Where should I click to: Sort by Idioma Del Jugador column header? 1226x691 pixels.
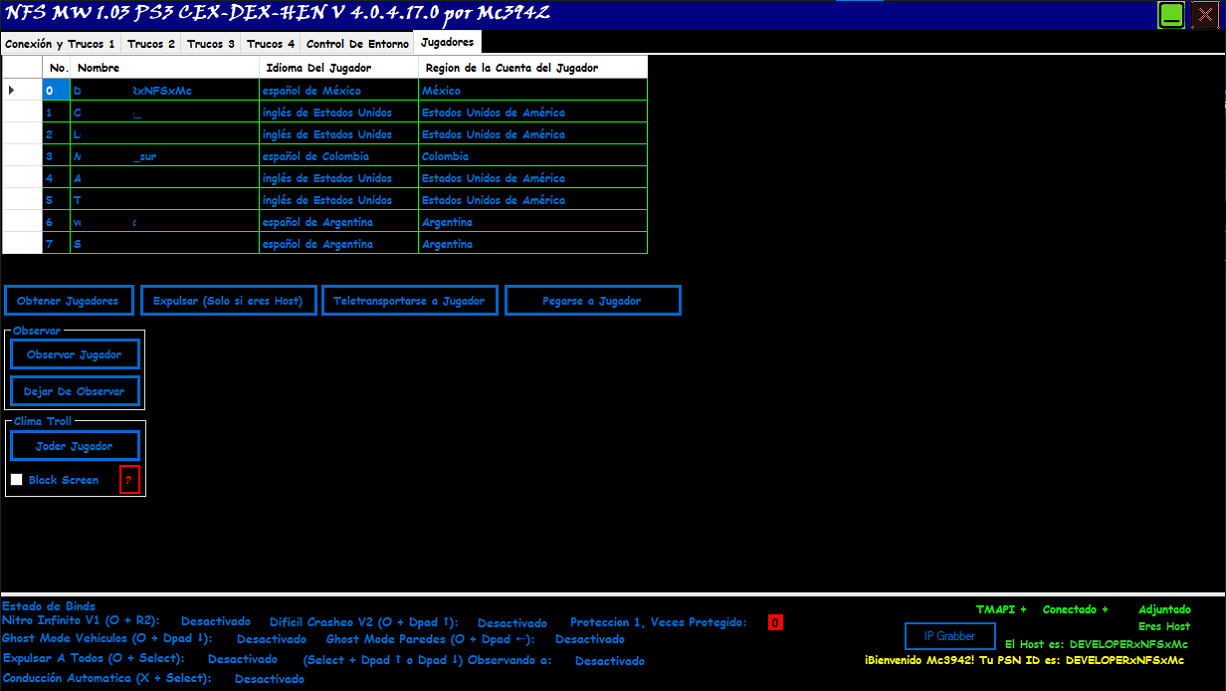[338, 68]
